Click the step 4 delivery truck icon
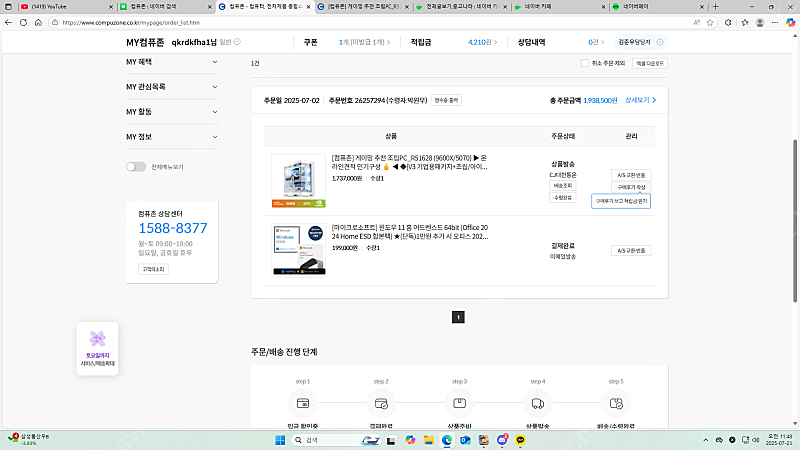This screenshot has width=800, height=450. pyautogui.click(x=538, y=404)
